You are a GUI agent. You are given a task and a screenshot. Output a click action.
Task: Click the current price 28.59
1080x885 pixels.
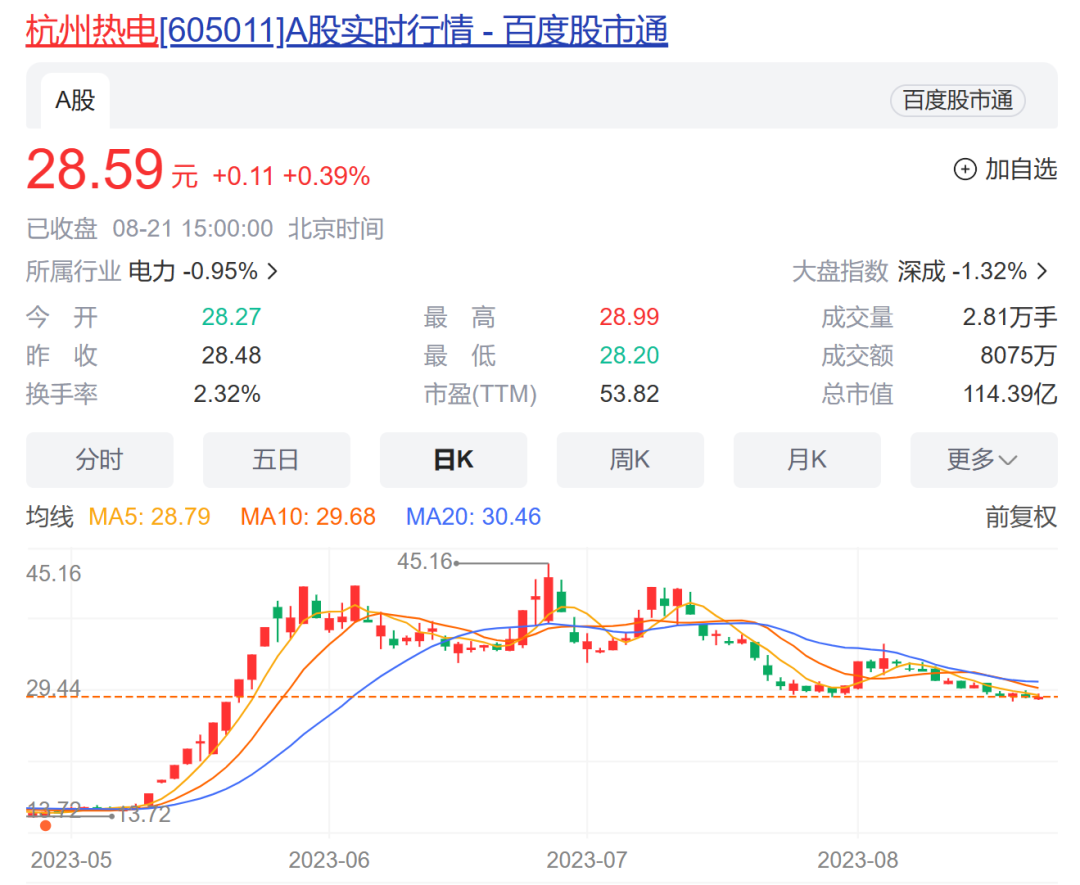coord(94,169)
